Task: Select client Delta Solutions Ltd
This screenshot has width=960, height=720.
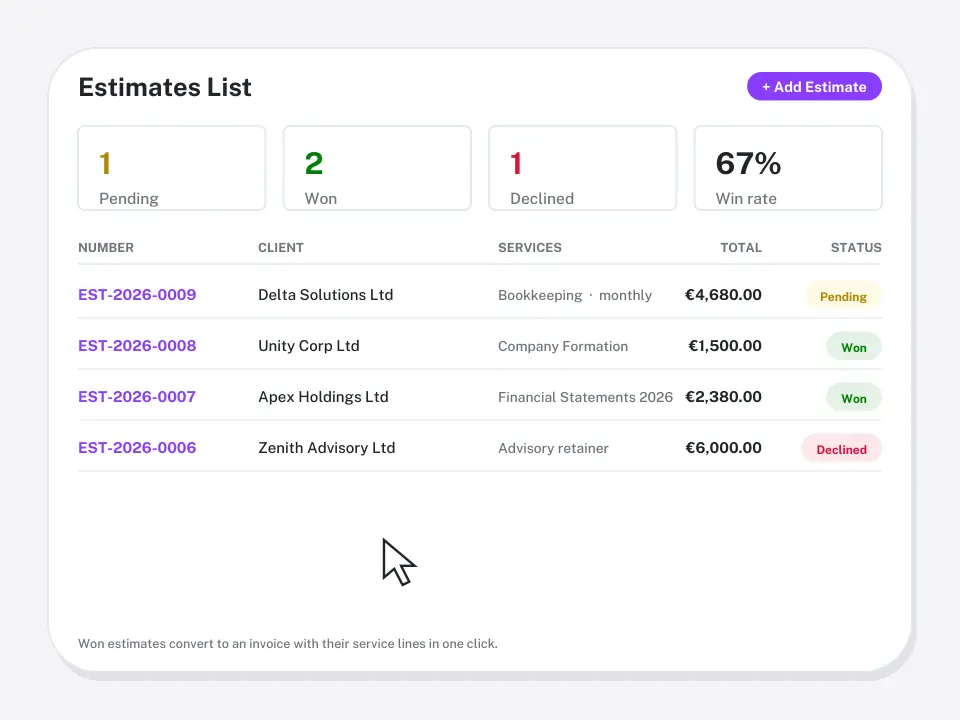Action: coord(326,294)
